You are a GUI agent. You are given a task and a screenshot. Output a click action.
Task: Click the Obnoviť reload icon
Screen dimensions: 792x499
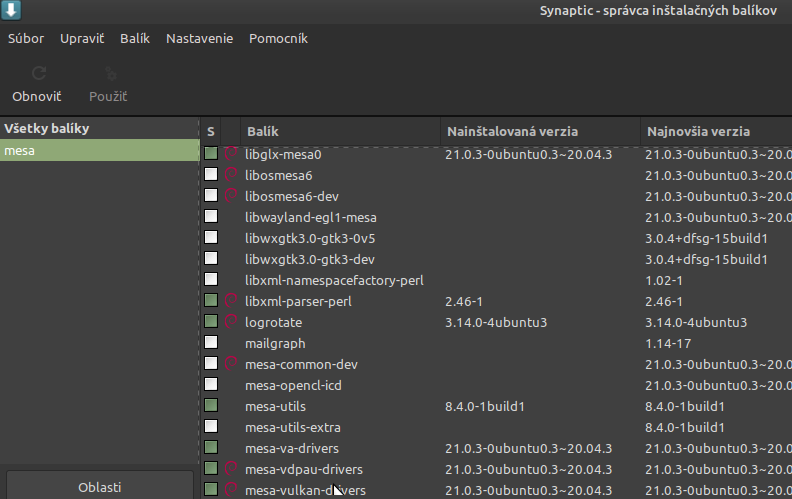37,74
